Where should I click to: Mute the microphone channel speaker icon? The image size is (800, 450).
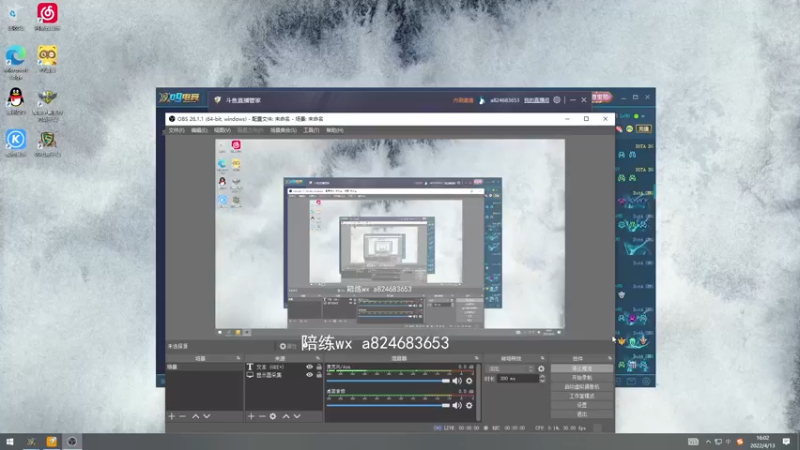coord(457,381)
